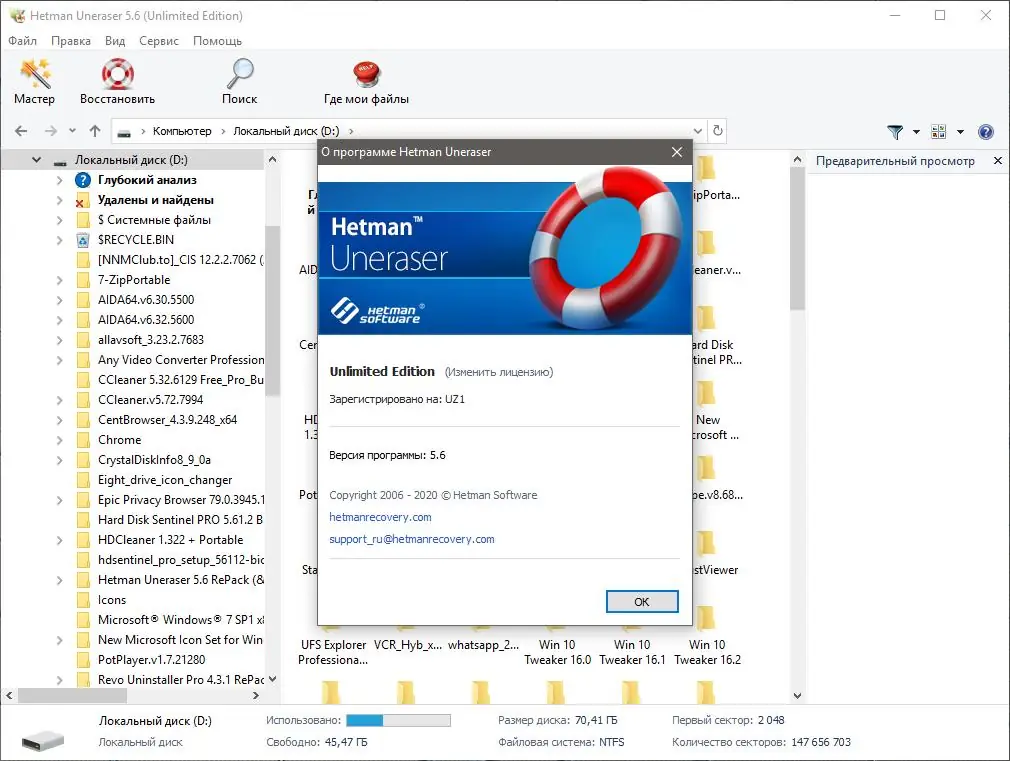Click file list vertical scrollbar
1010x761 pixels.
click(797, 238)
